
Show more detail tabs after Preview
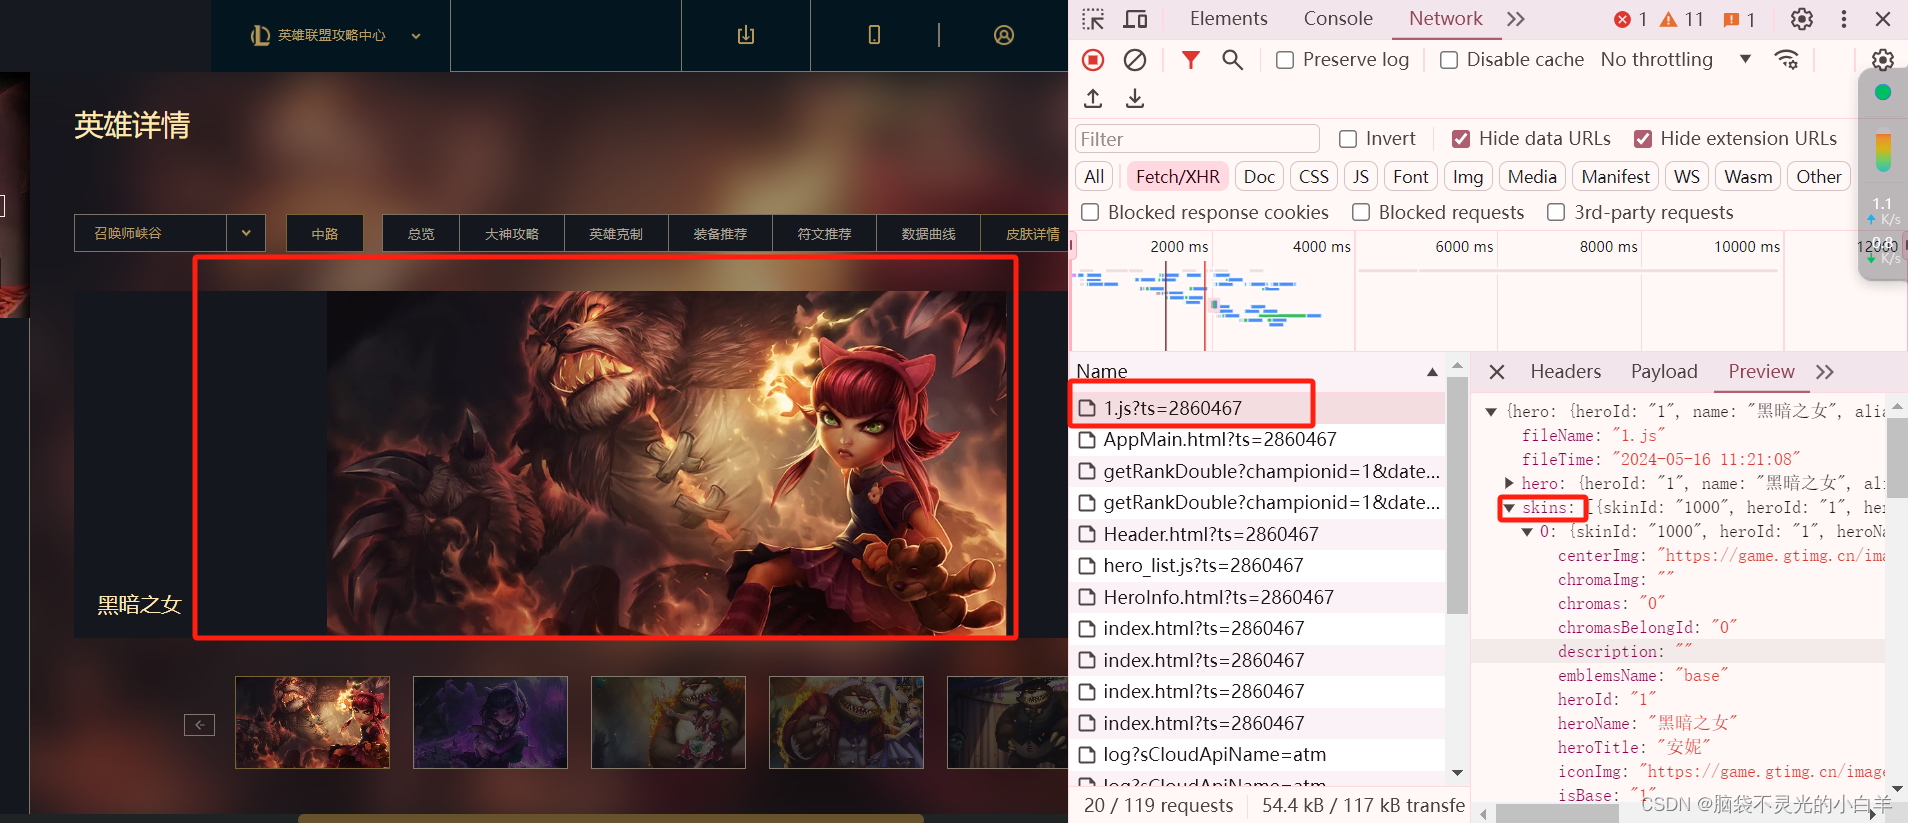point(1825,372)
